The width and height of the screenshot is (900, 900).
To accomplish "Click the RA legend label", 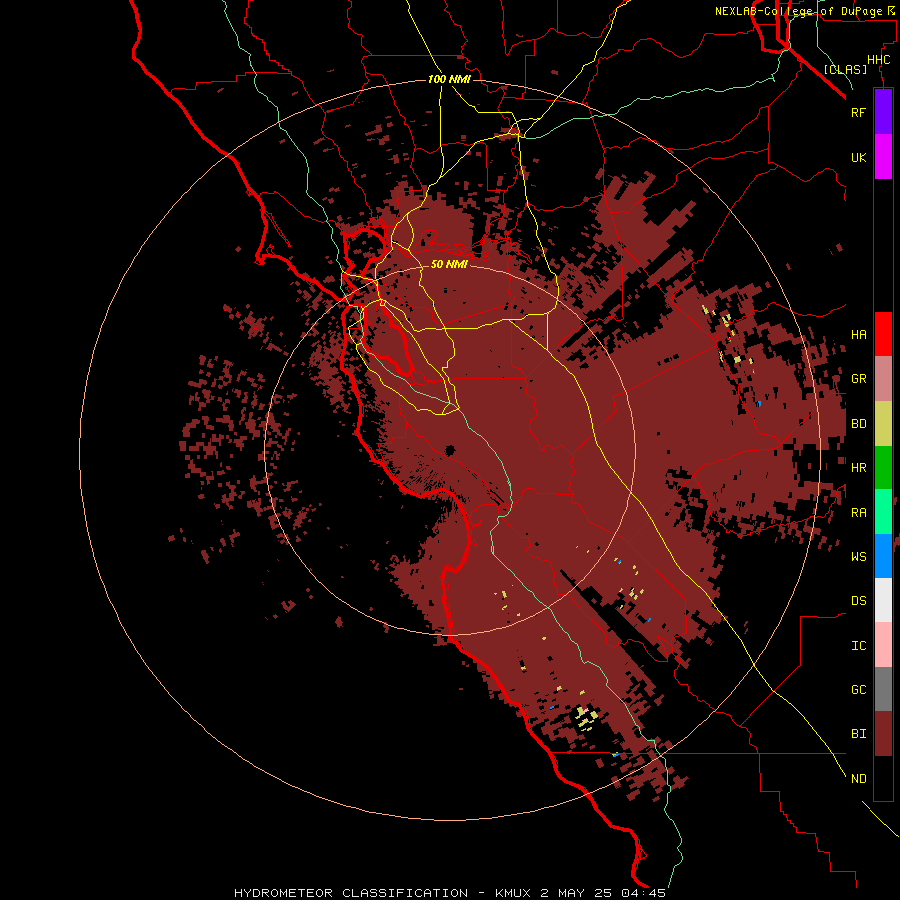I will click(x=858, y=513).
